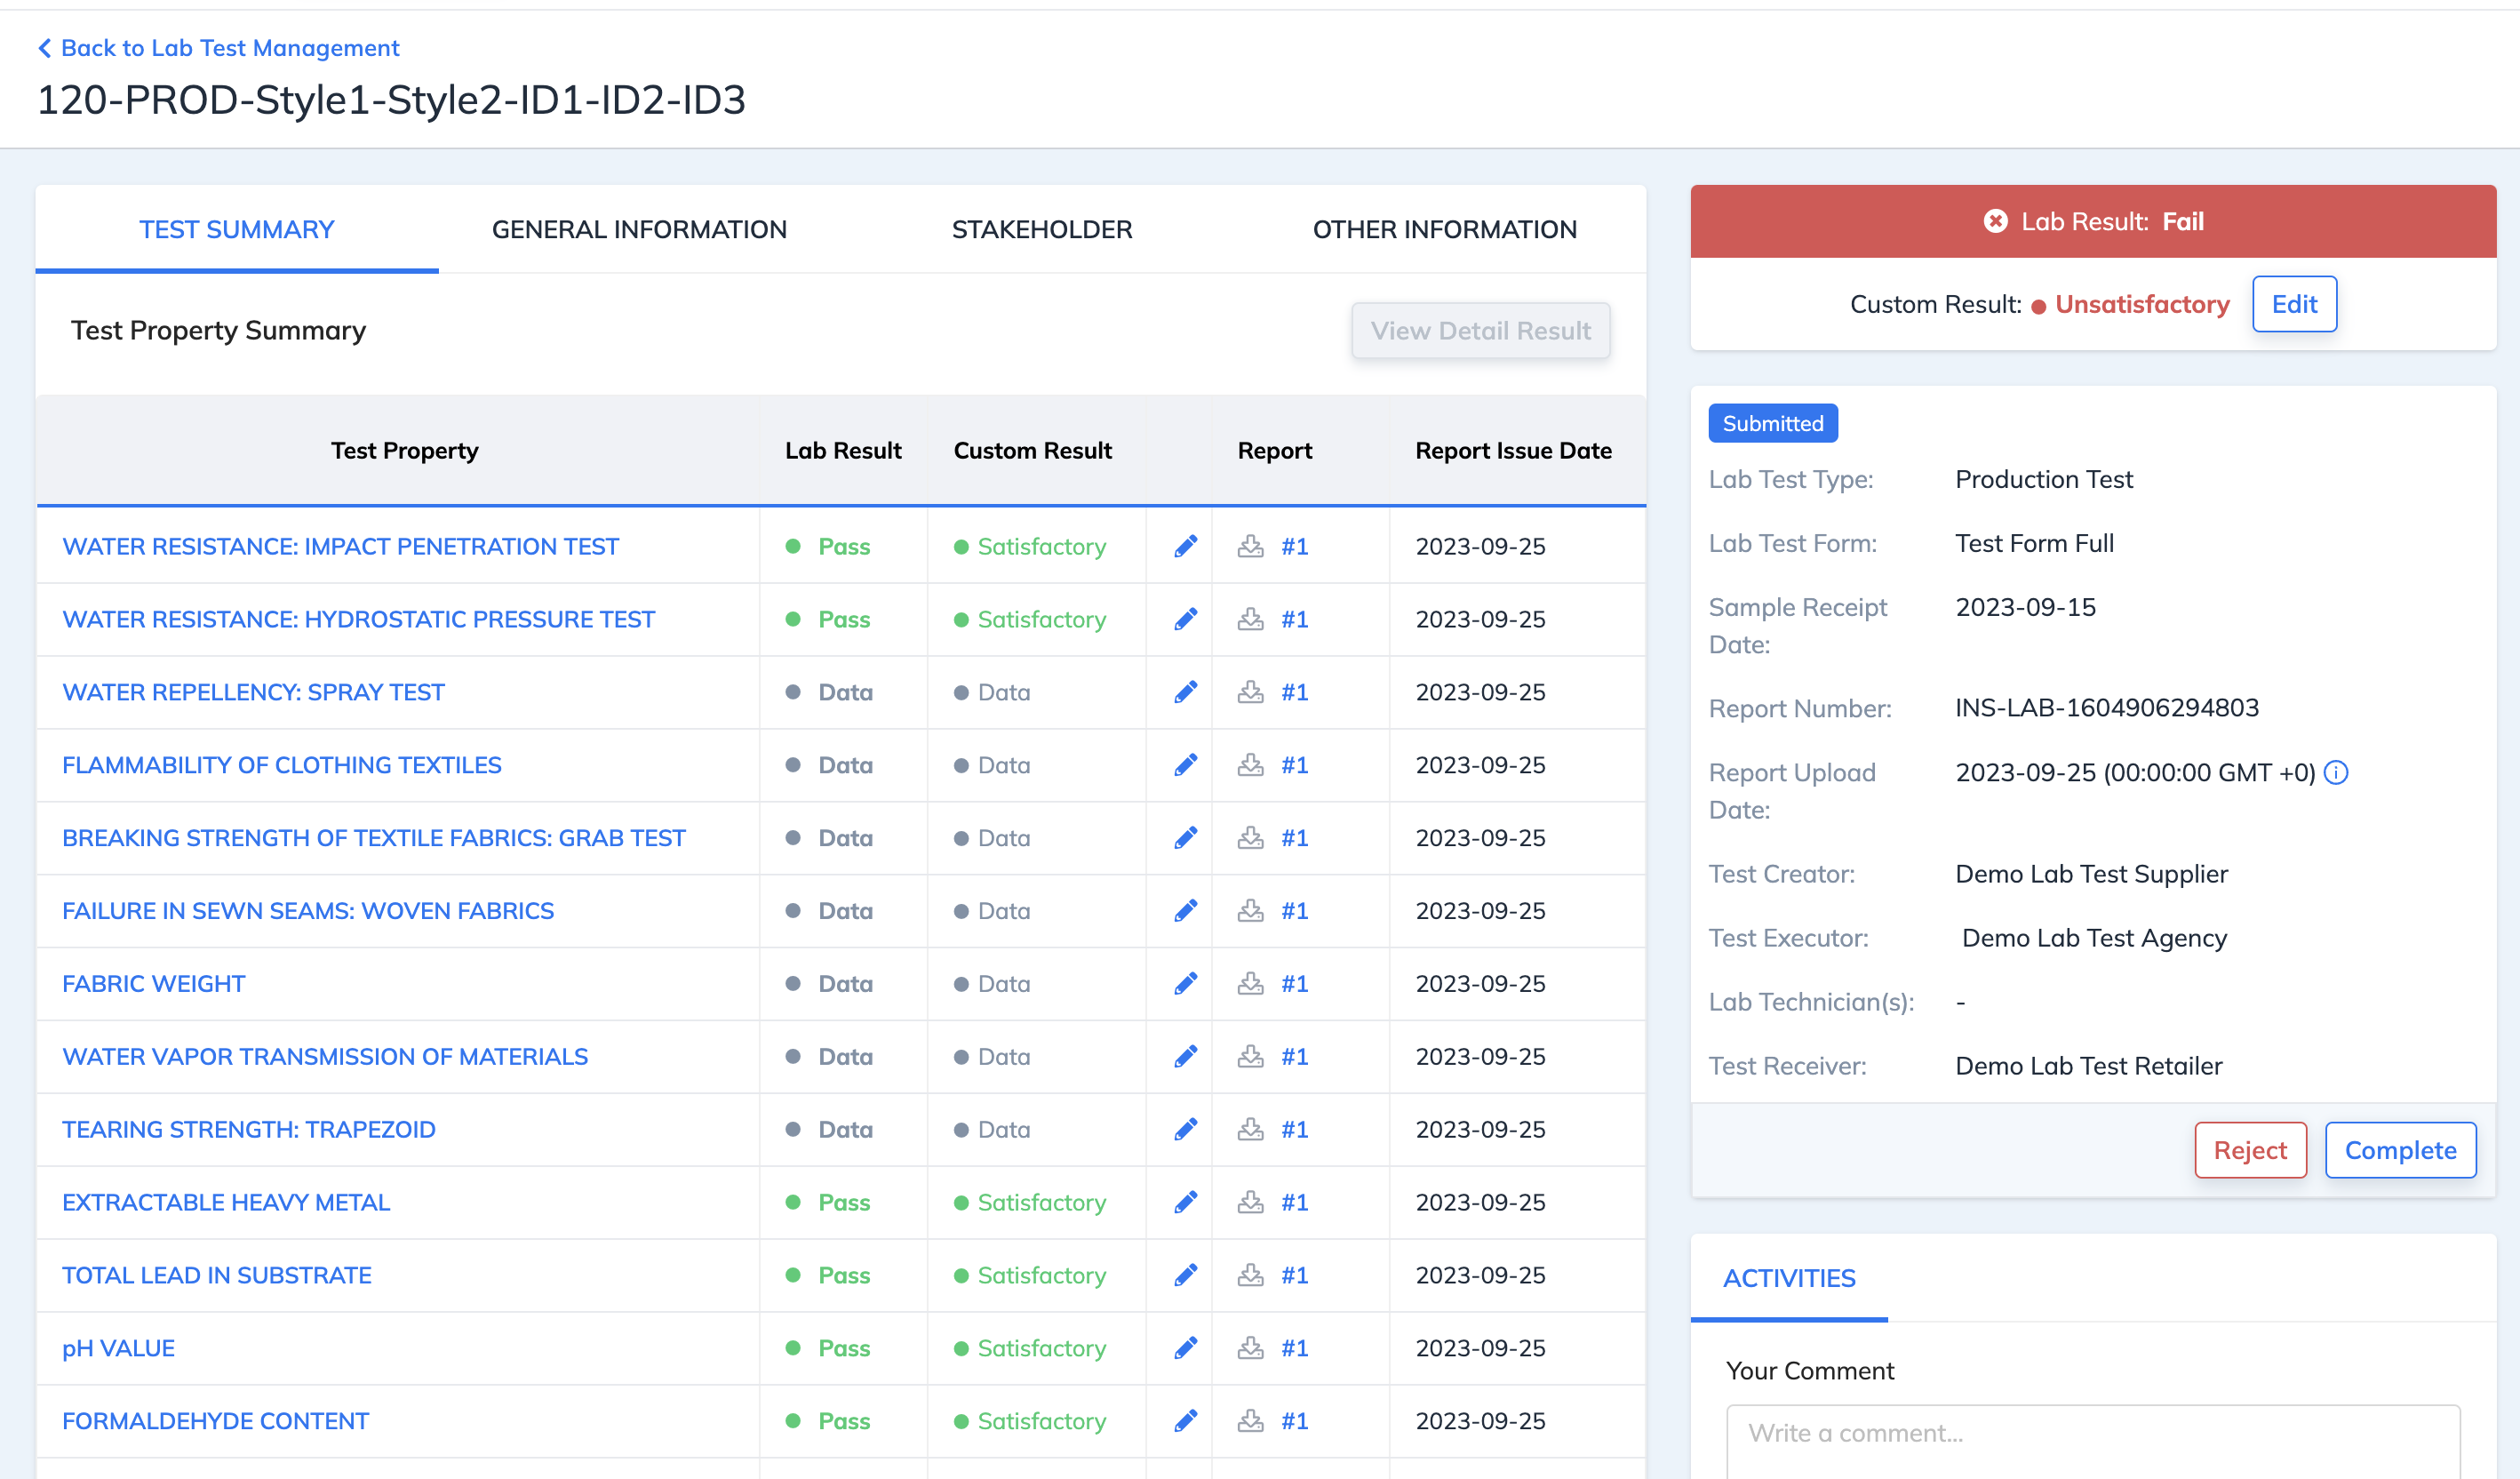Image resolution: width=2520 pixels, height=1479 pixels.
Task: Download report for Fabric Weight row
Action: 1250,984
